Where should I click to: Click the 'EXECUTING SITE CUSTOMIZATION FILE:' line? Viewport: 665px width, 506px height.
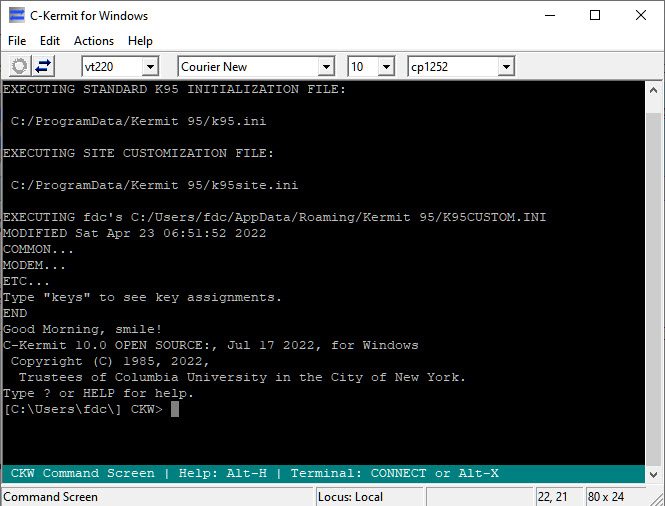coord(138,153)
